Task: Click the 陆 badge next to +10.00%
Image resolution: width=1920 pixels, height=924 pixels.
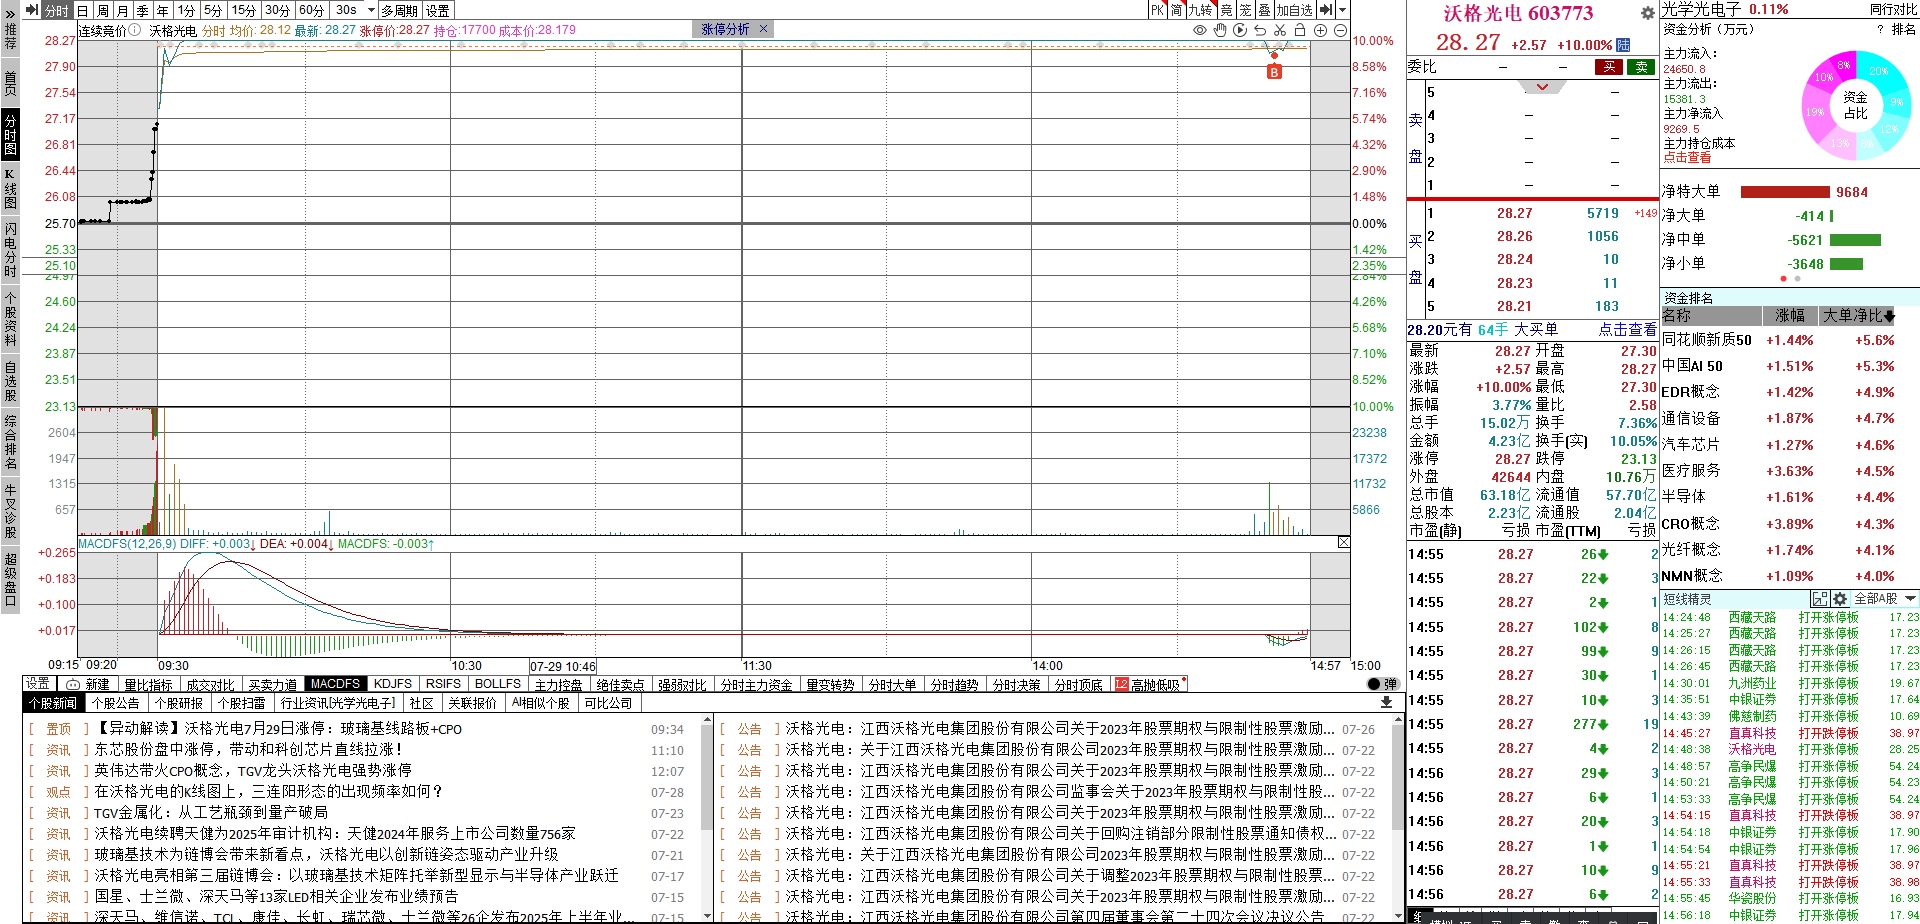Action: [x=1623, y=45]
